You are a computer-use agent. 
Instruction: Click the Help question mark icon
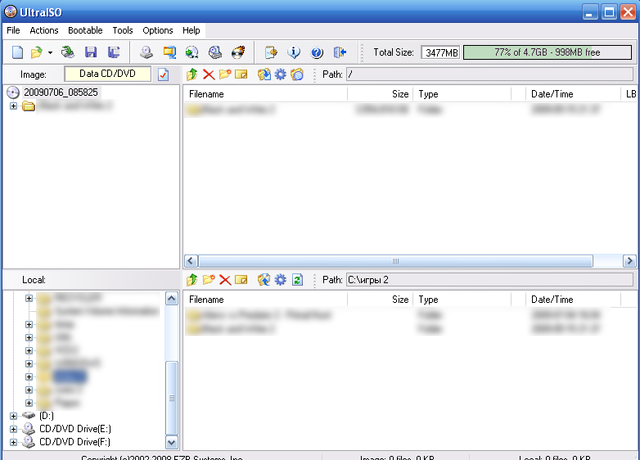tap(317, 52)
